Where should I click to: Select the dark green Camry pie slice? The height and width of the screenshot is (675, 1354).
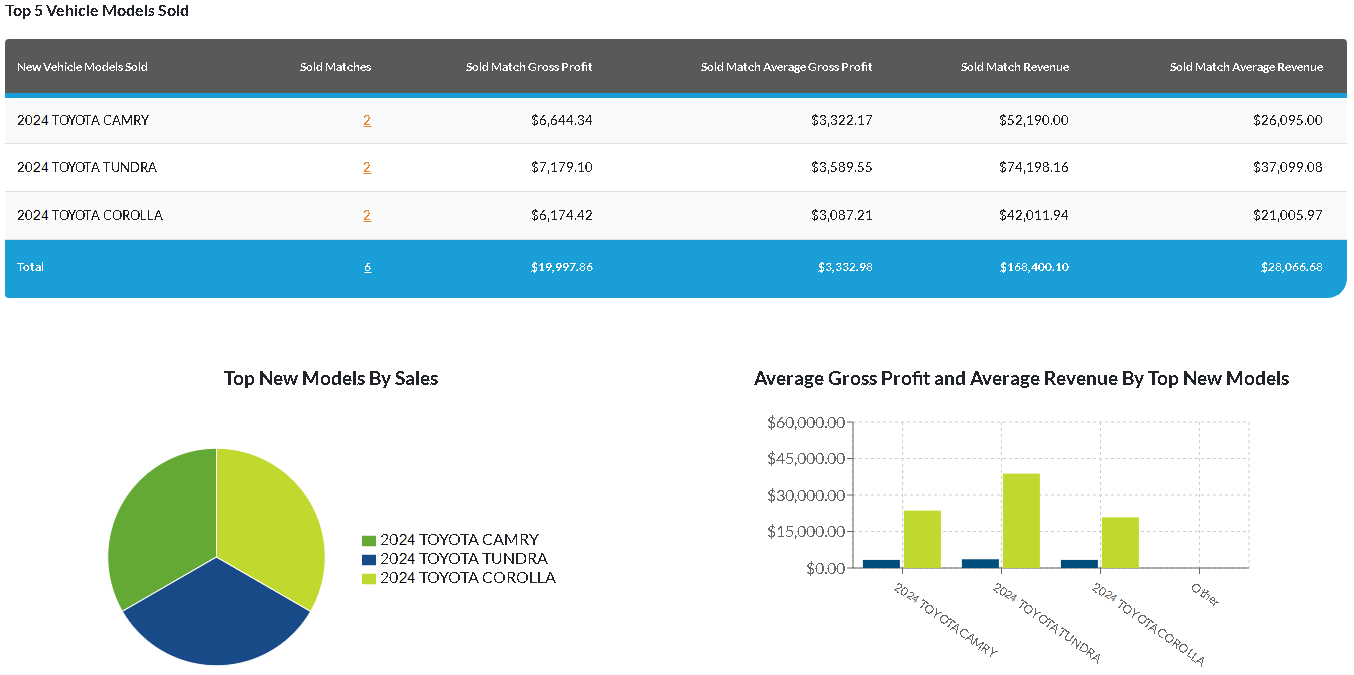160,520
